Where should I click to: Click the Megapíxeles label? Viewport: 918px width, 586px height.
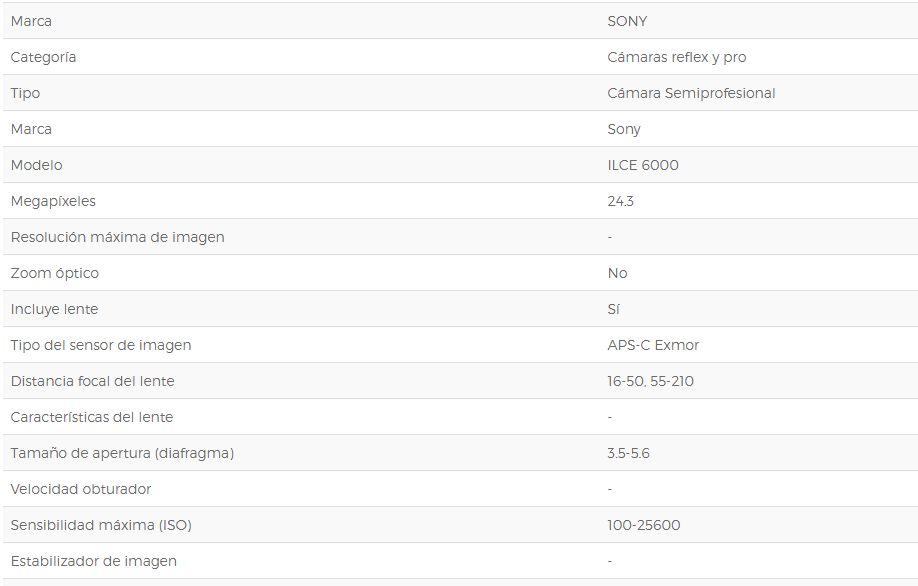pyautogui.click(x=53, y=201)
